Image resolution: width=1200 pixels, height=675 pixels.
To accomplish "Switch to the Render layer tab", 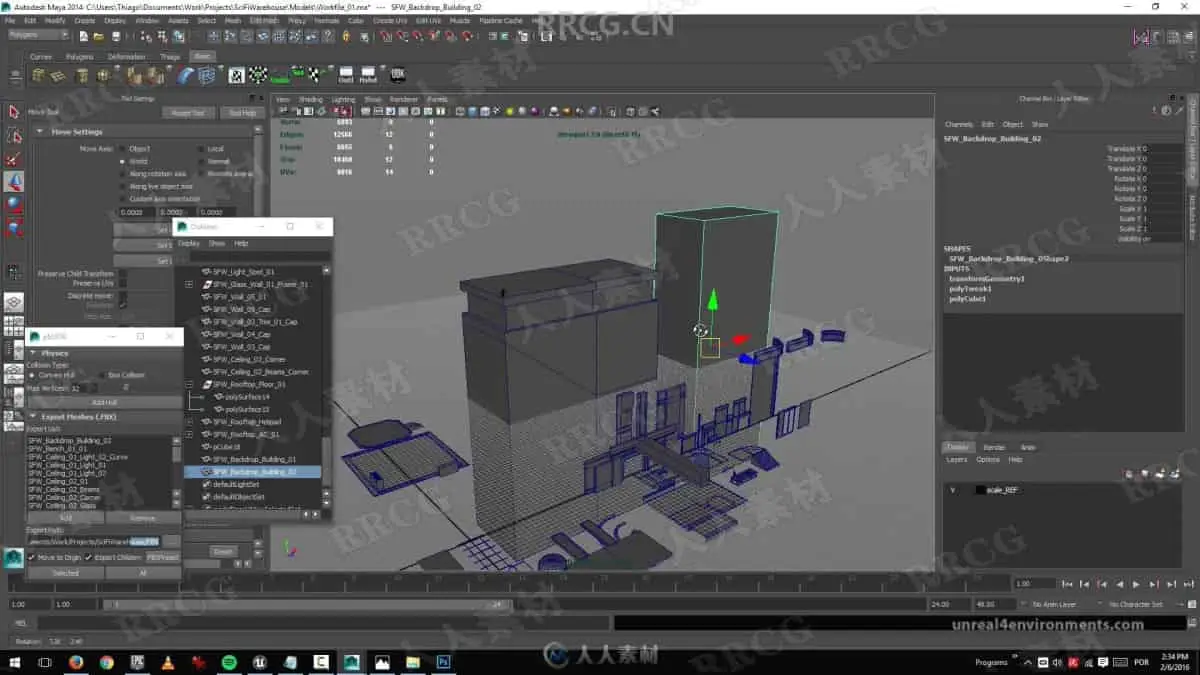I will click(993, 447).
